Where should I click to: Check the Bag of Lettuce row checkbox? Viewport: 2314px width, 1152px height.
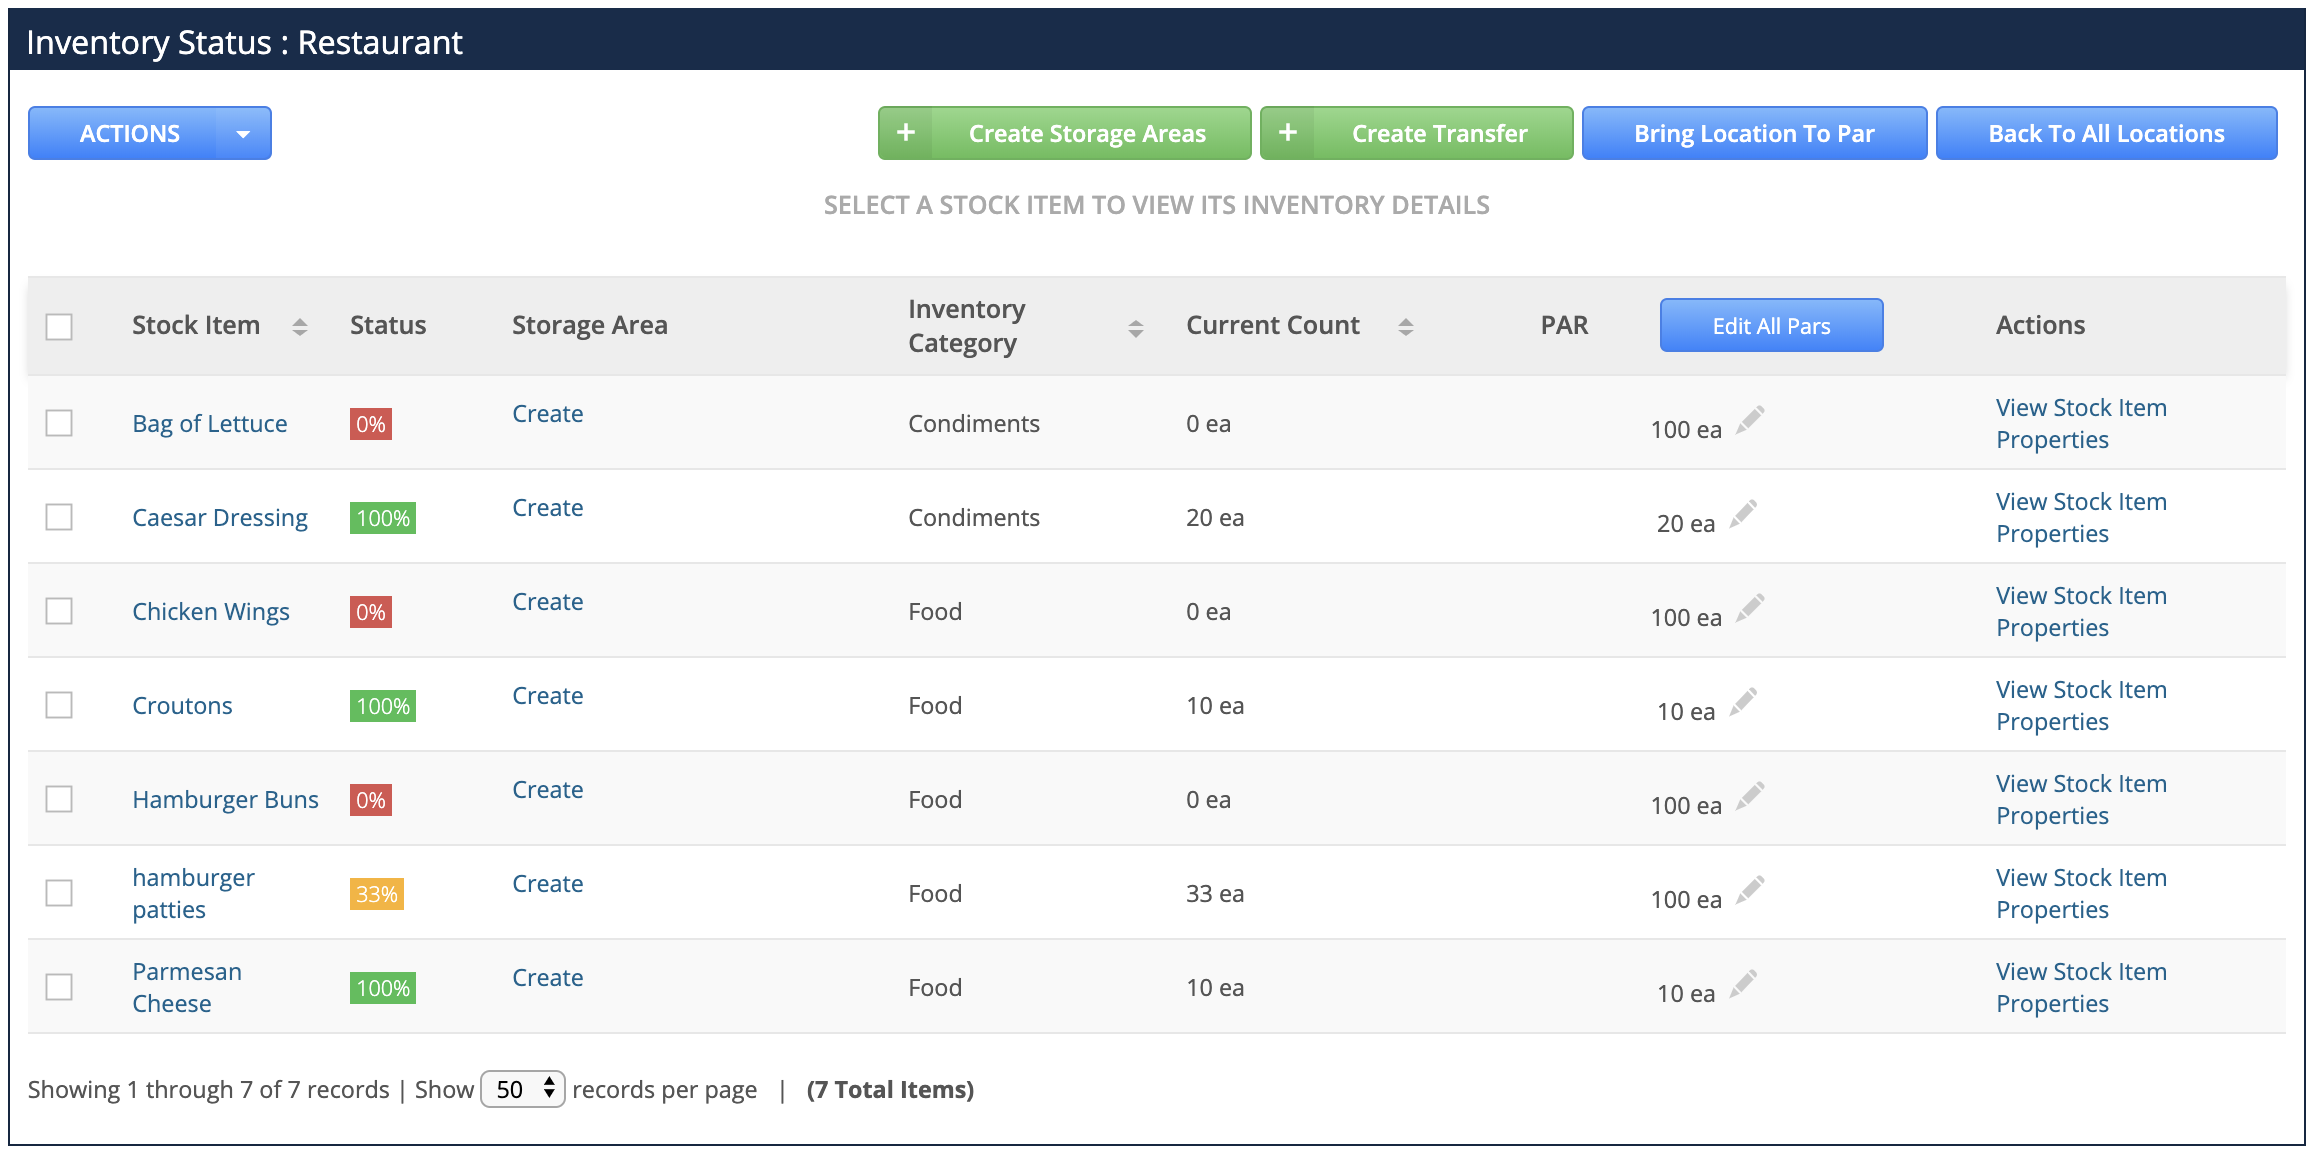click(59, 423)
